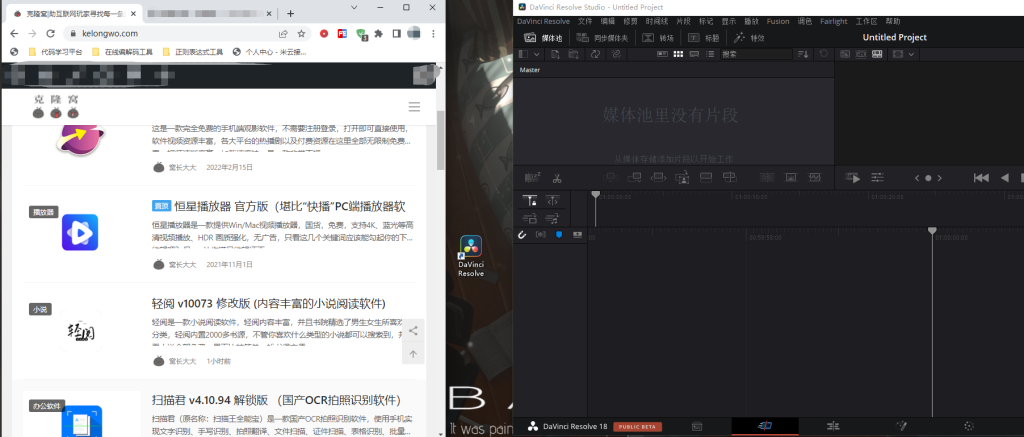Open the 文件 (File) menu in DaVinci Resolve
This screenshot has height=437, width=1024.
point(584,22)
